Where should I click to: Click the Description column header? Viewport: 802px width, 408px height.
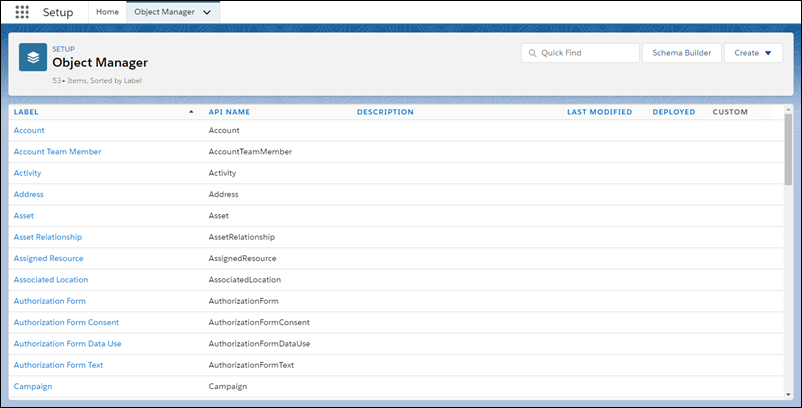tap(385, 112)
